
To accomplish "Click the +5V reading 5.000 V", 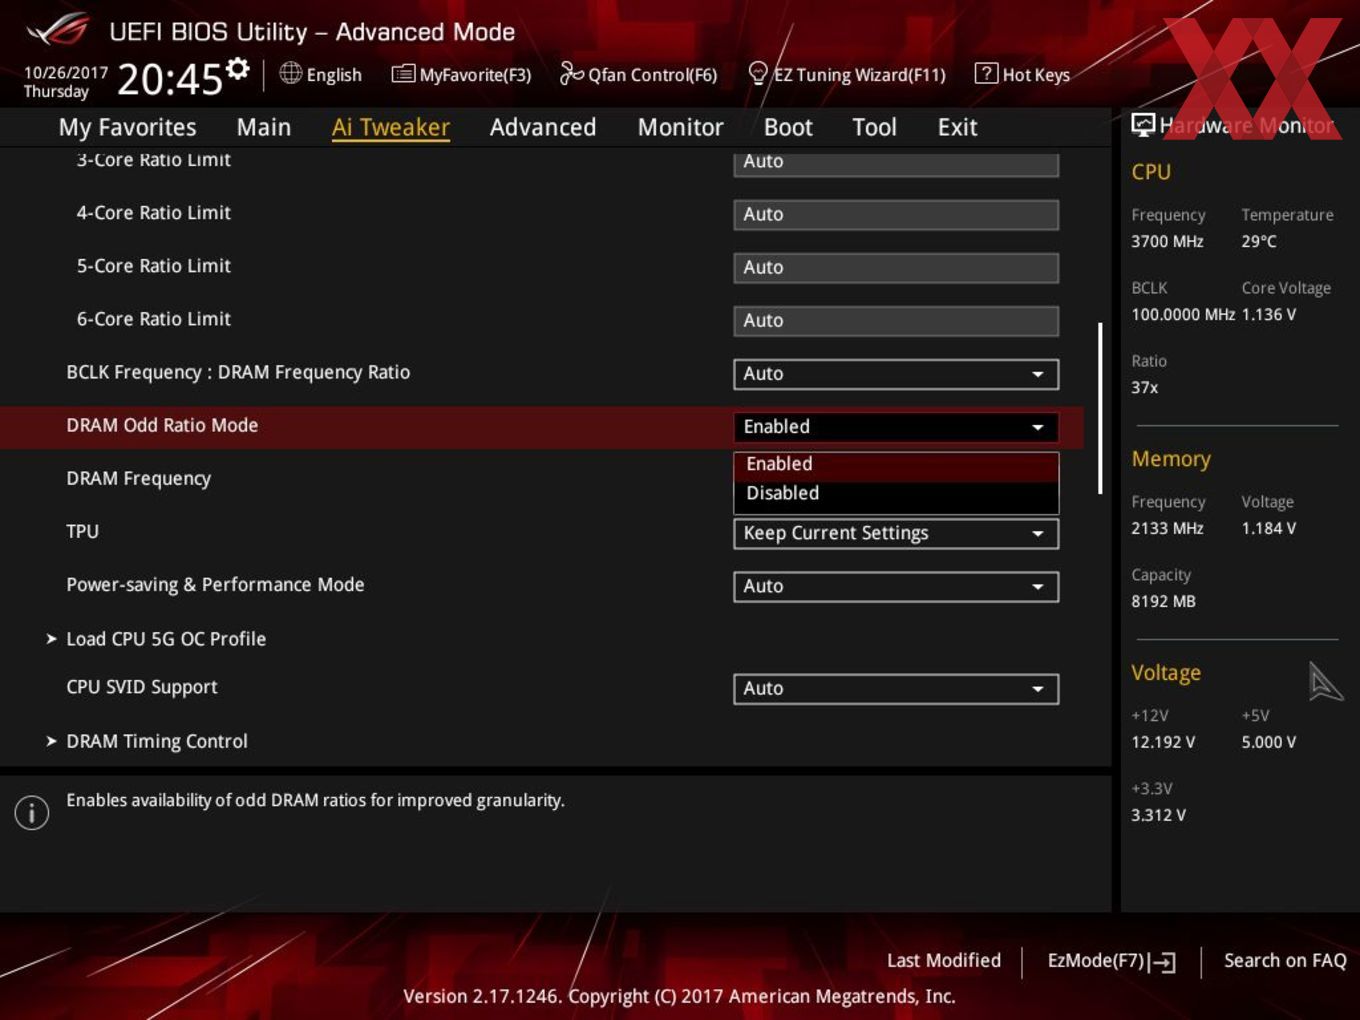I will (x=1269, y=742).
